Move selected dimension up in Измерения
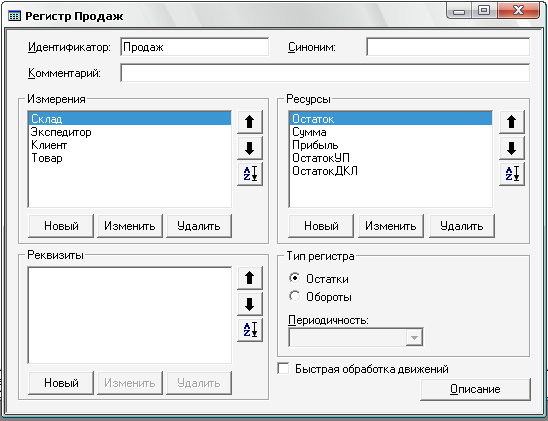This screenshot has width=548, height=421. [250, 122]
